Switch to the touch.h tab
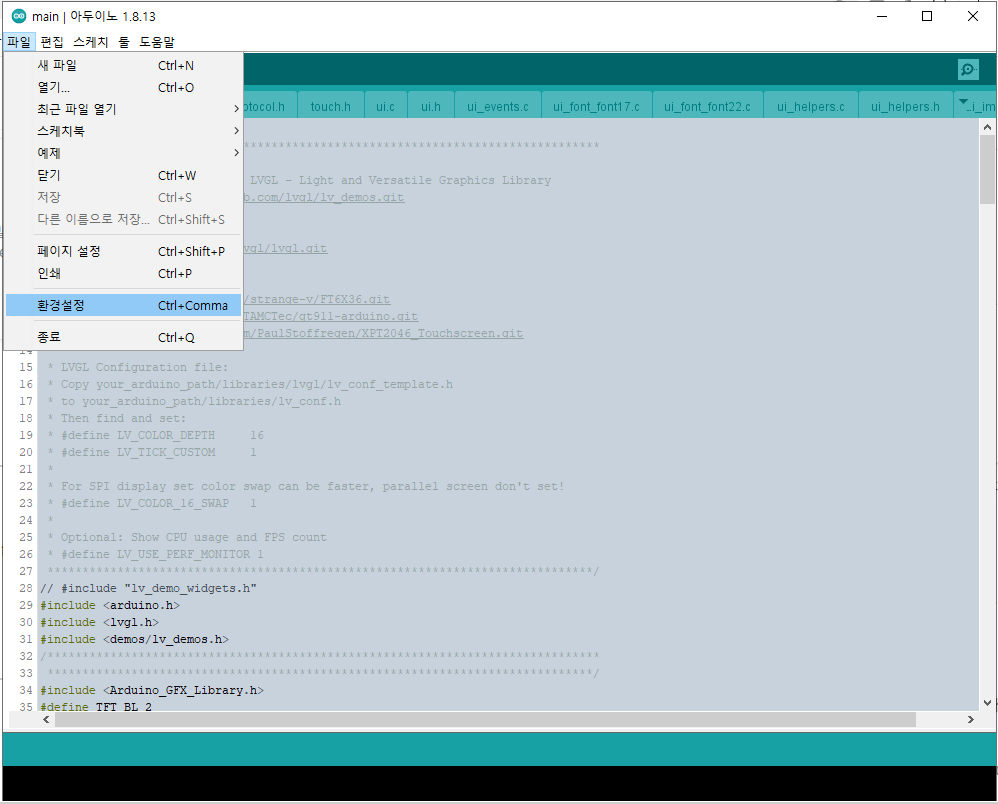 330,106
